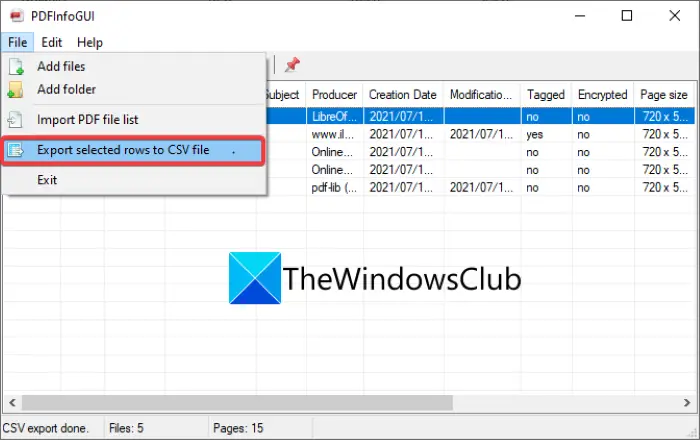
Task: Click Modification date in the pdf-lib row
Action: tap(482, 187)
